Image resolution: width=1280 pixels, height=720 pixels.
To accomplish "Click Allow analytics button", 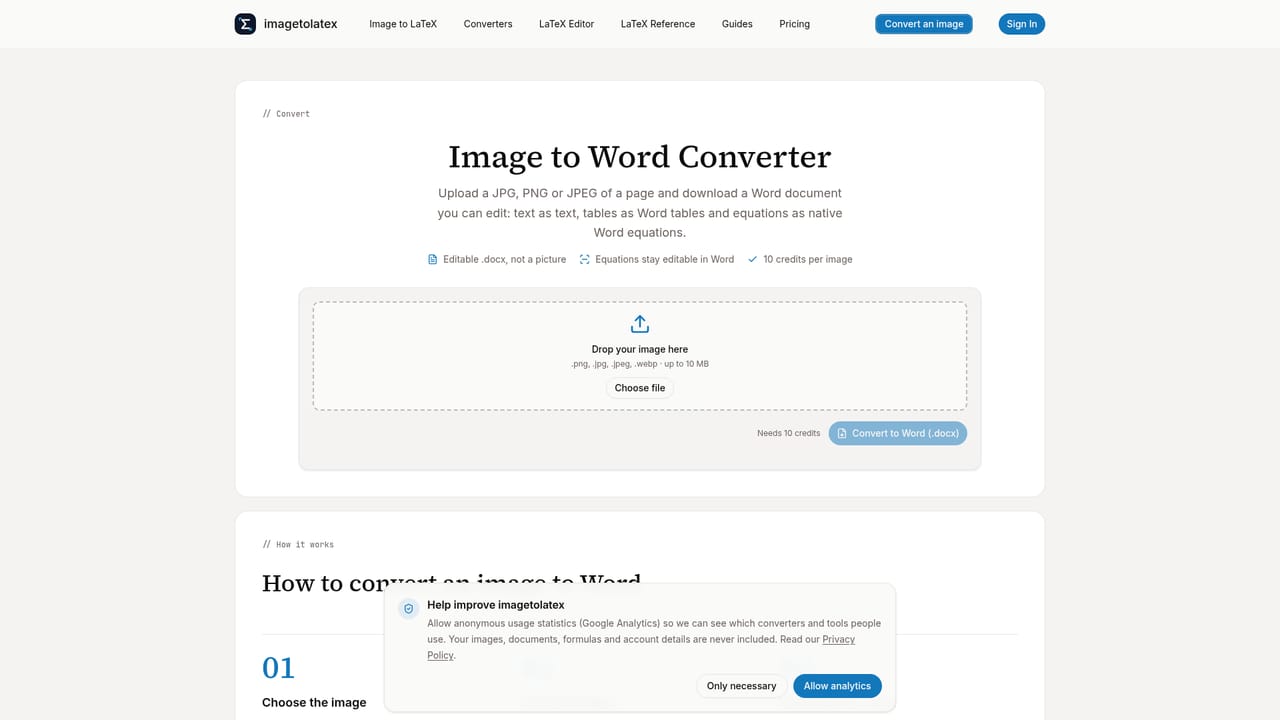I will tap(837, 686).
